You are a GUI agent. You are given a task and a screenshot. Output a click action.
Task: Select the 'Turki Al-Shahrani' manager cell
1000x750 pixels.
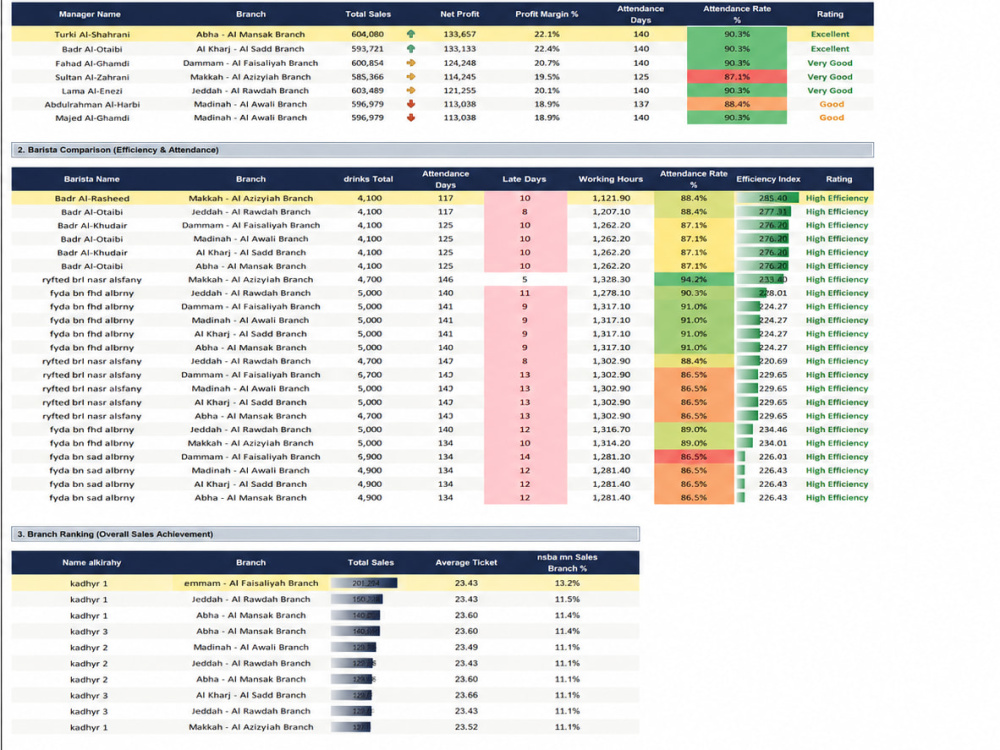tap(92, 34)
